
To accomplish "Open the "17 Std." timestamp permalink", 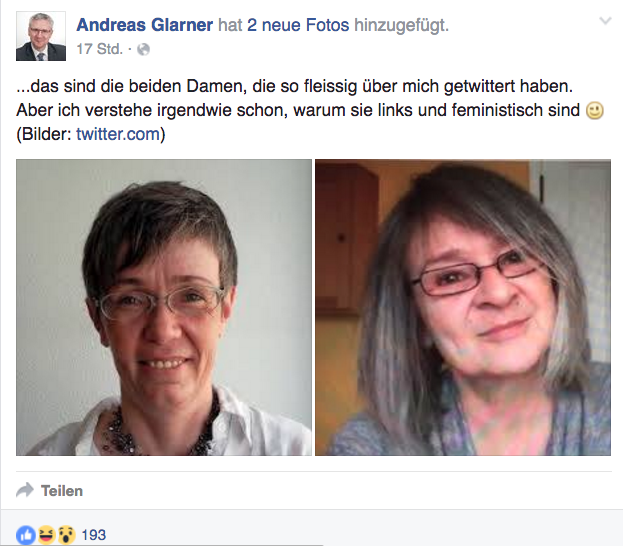I will pyautogui.click(x=99, y=49).
